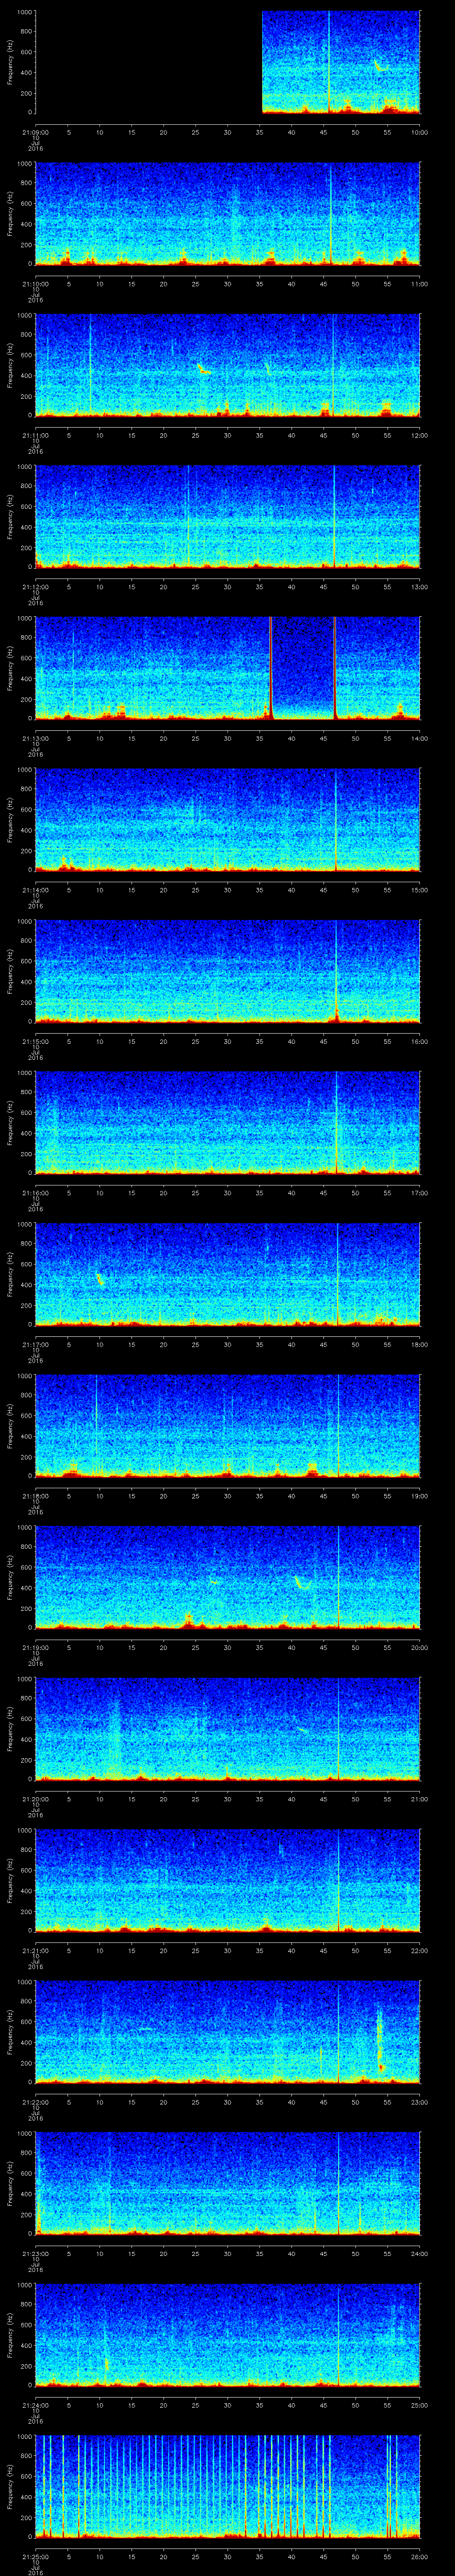Click the 1000 frequency tick of 21:12:00 panel
The height and width of the screenshot is (2576, 455).
tap(24, 467)
